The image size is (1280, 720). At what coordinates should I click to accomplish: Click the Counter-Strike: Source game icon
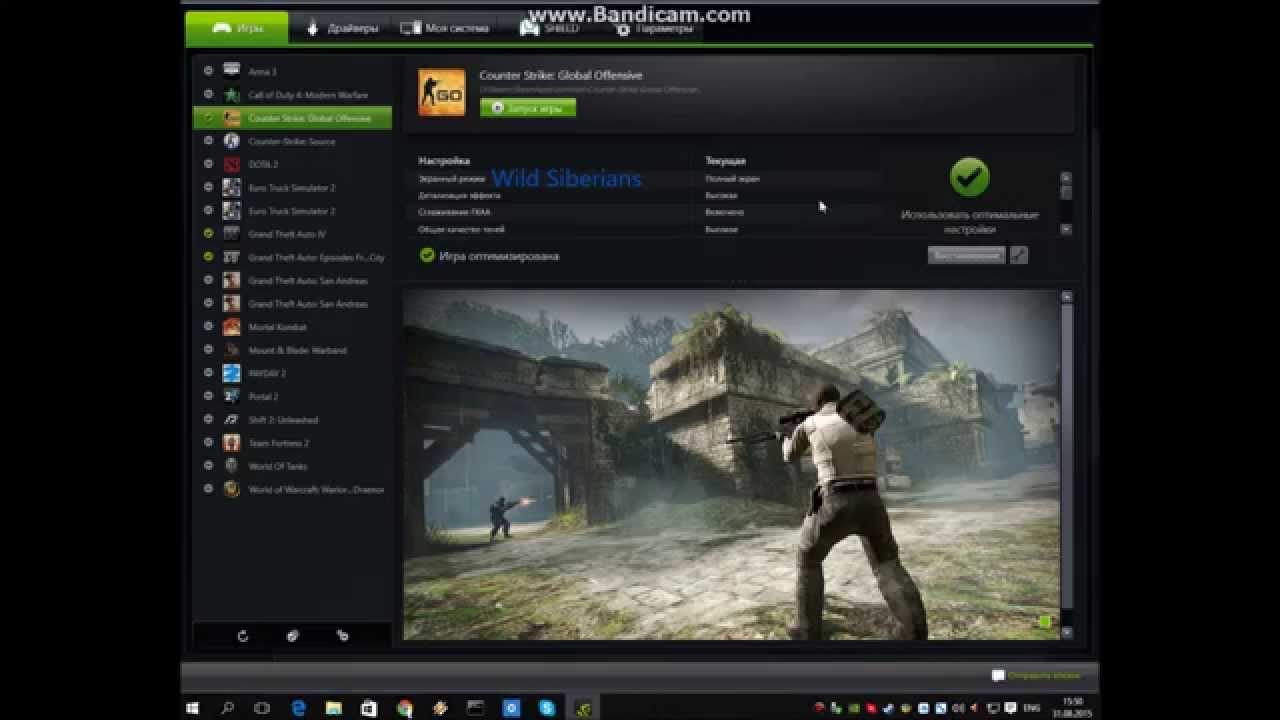232,141
